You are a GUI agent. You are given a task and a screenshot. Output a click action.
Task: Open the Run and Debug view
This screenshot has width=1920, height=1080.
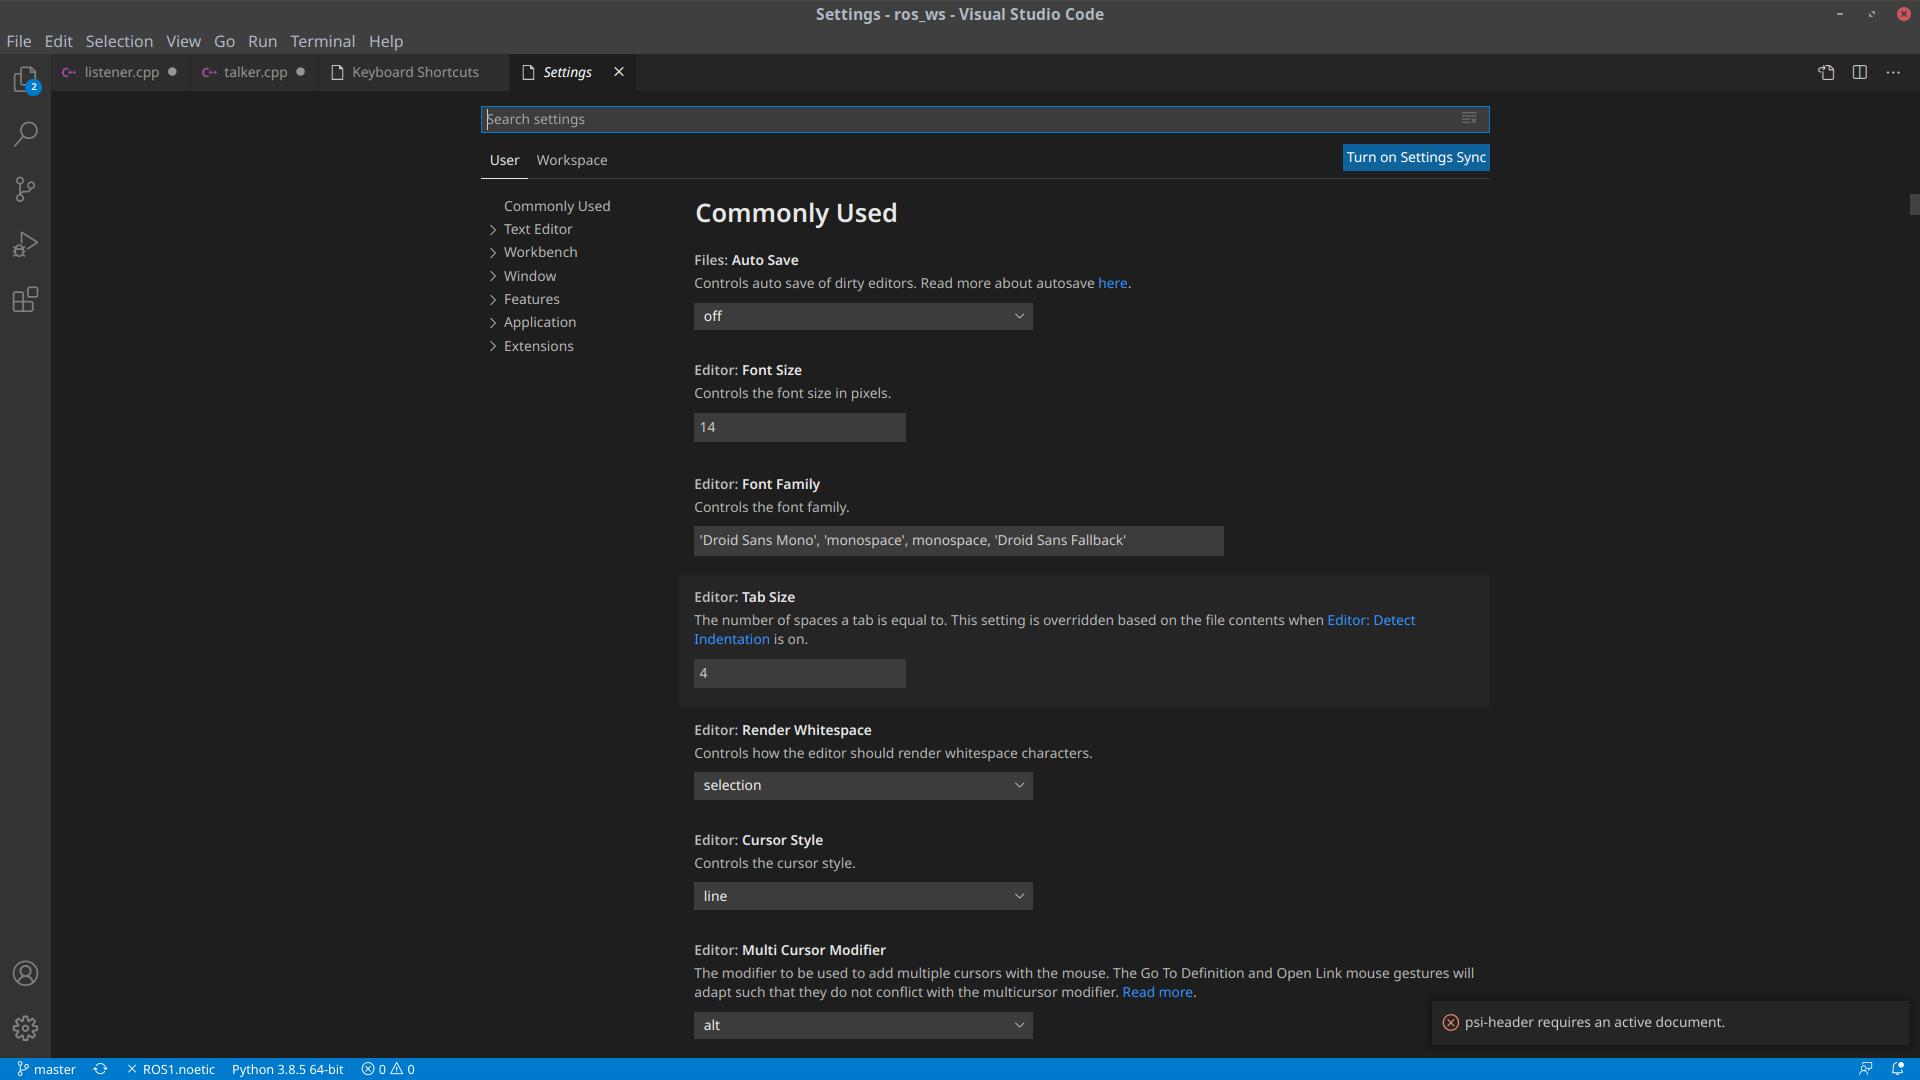(x=25, y=245)
